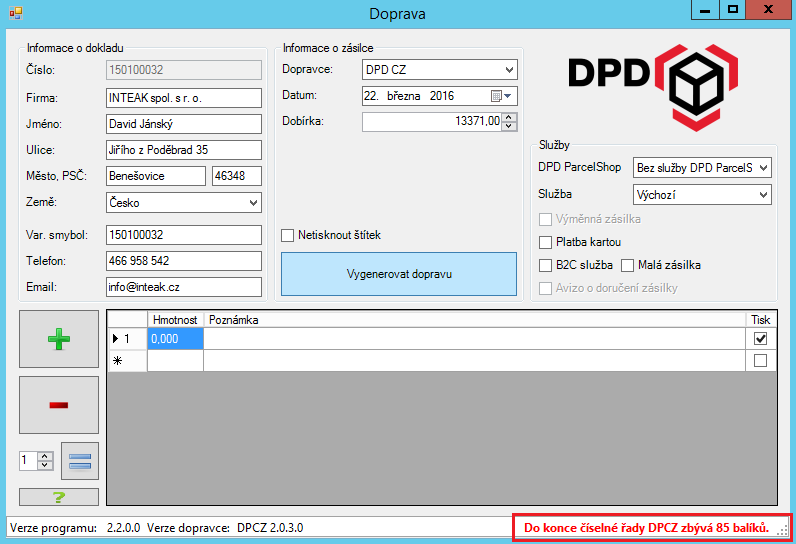Click the Email field with info@inteak.cz
796x544 pixels.
tap(184, 287)
